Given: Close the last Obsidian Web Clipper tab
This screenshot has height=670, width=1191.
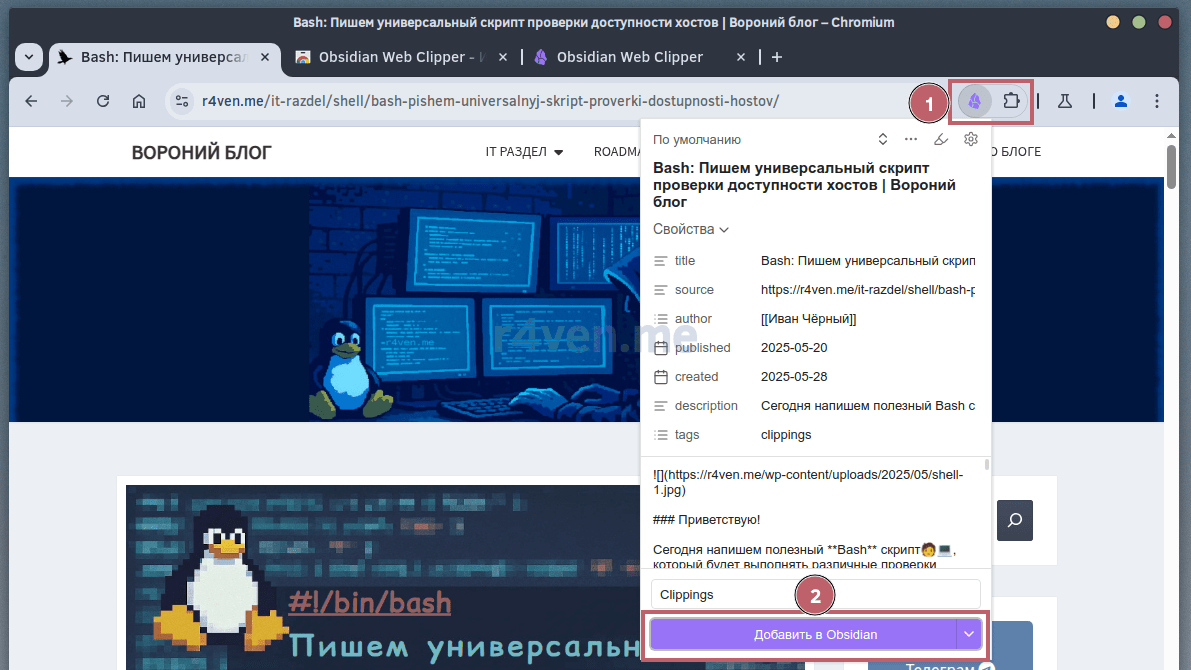Looking at the screenshot, I should [x=741, y=57].
